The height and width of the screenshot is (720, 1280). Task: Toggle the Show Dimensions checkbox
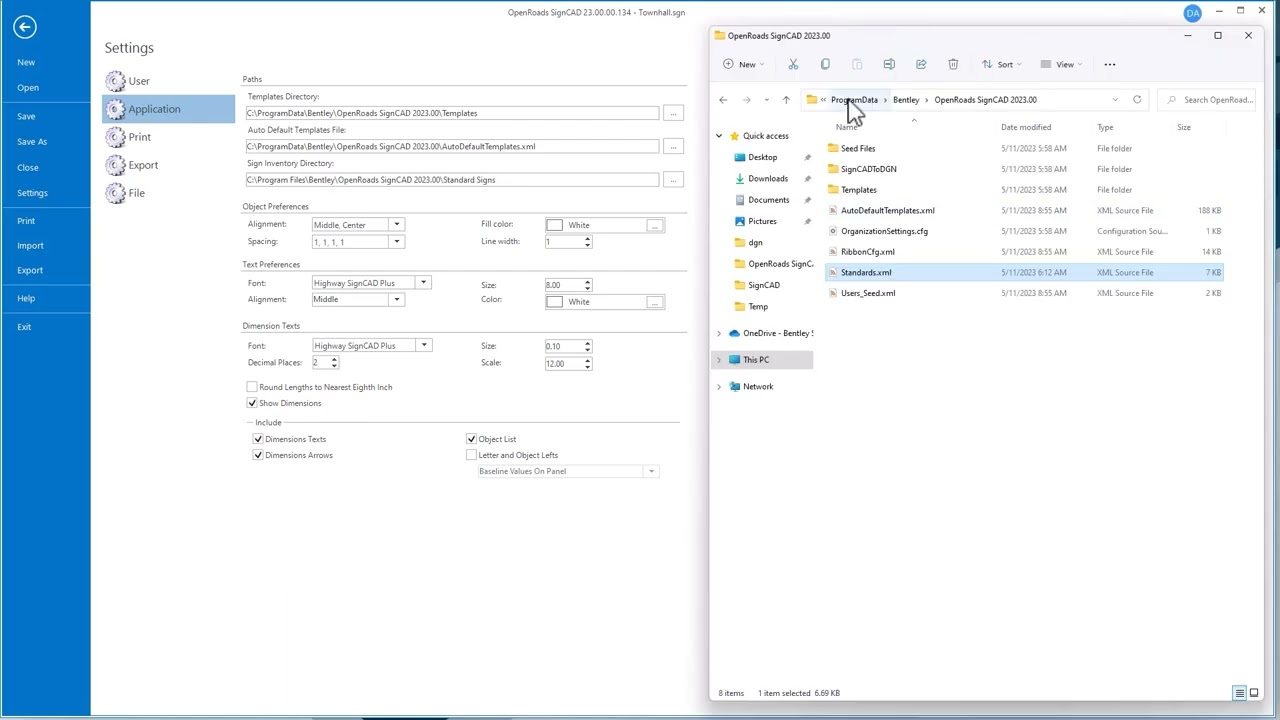coord(252,403)
